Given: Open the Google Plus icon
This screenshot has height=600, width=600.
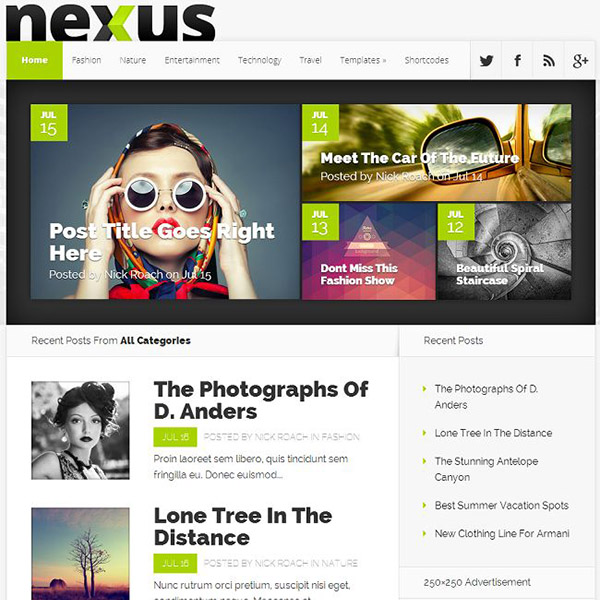Looking at the screenshot, I should [x=580, y=60].
